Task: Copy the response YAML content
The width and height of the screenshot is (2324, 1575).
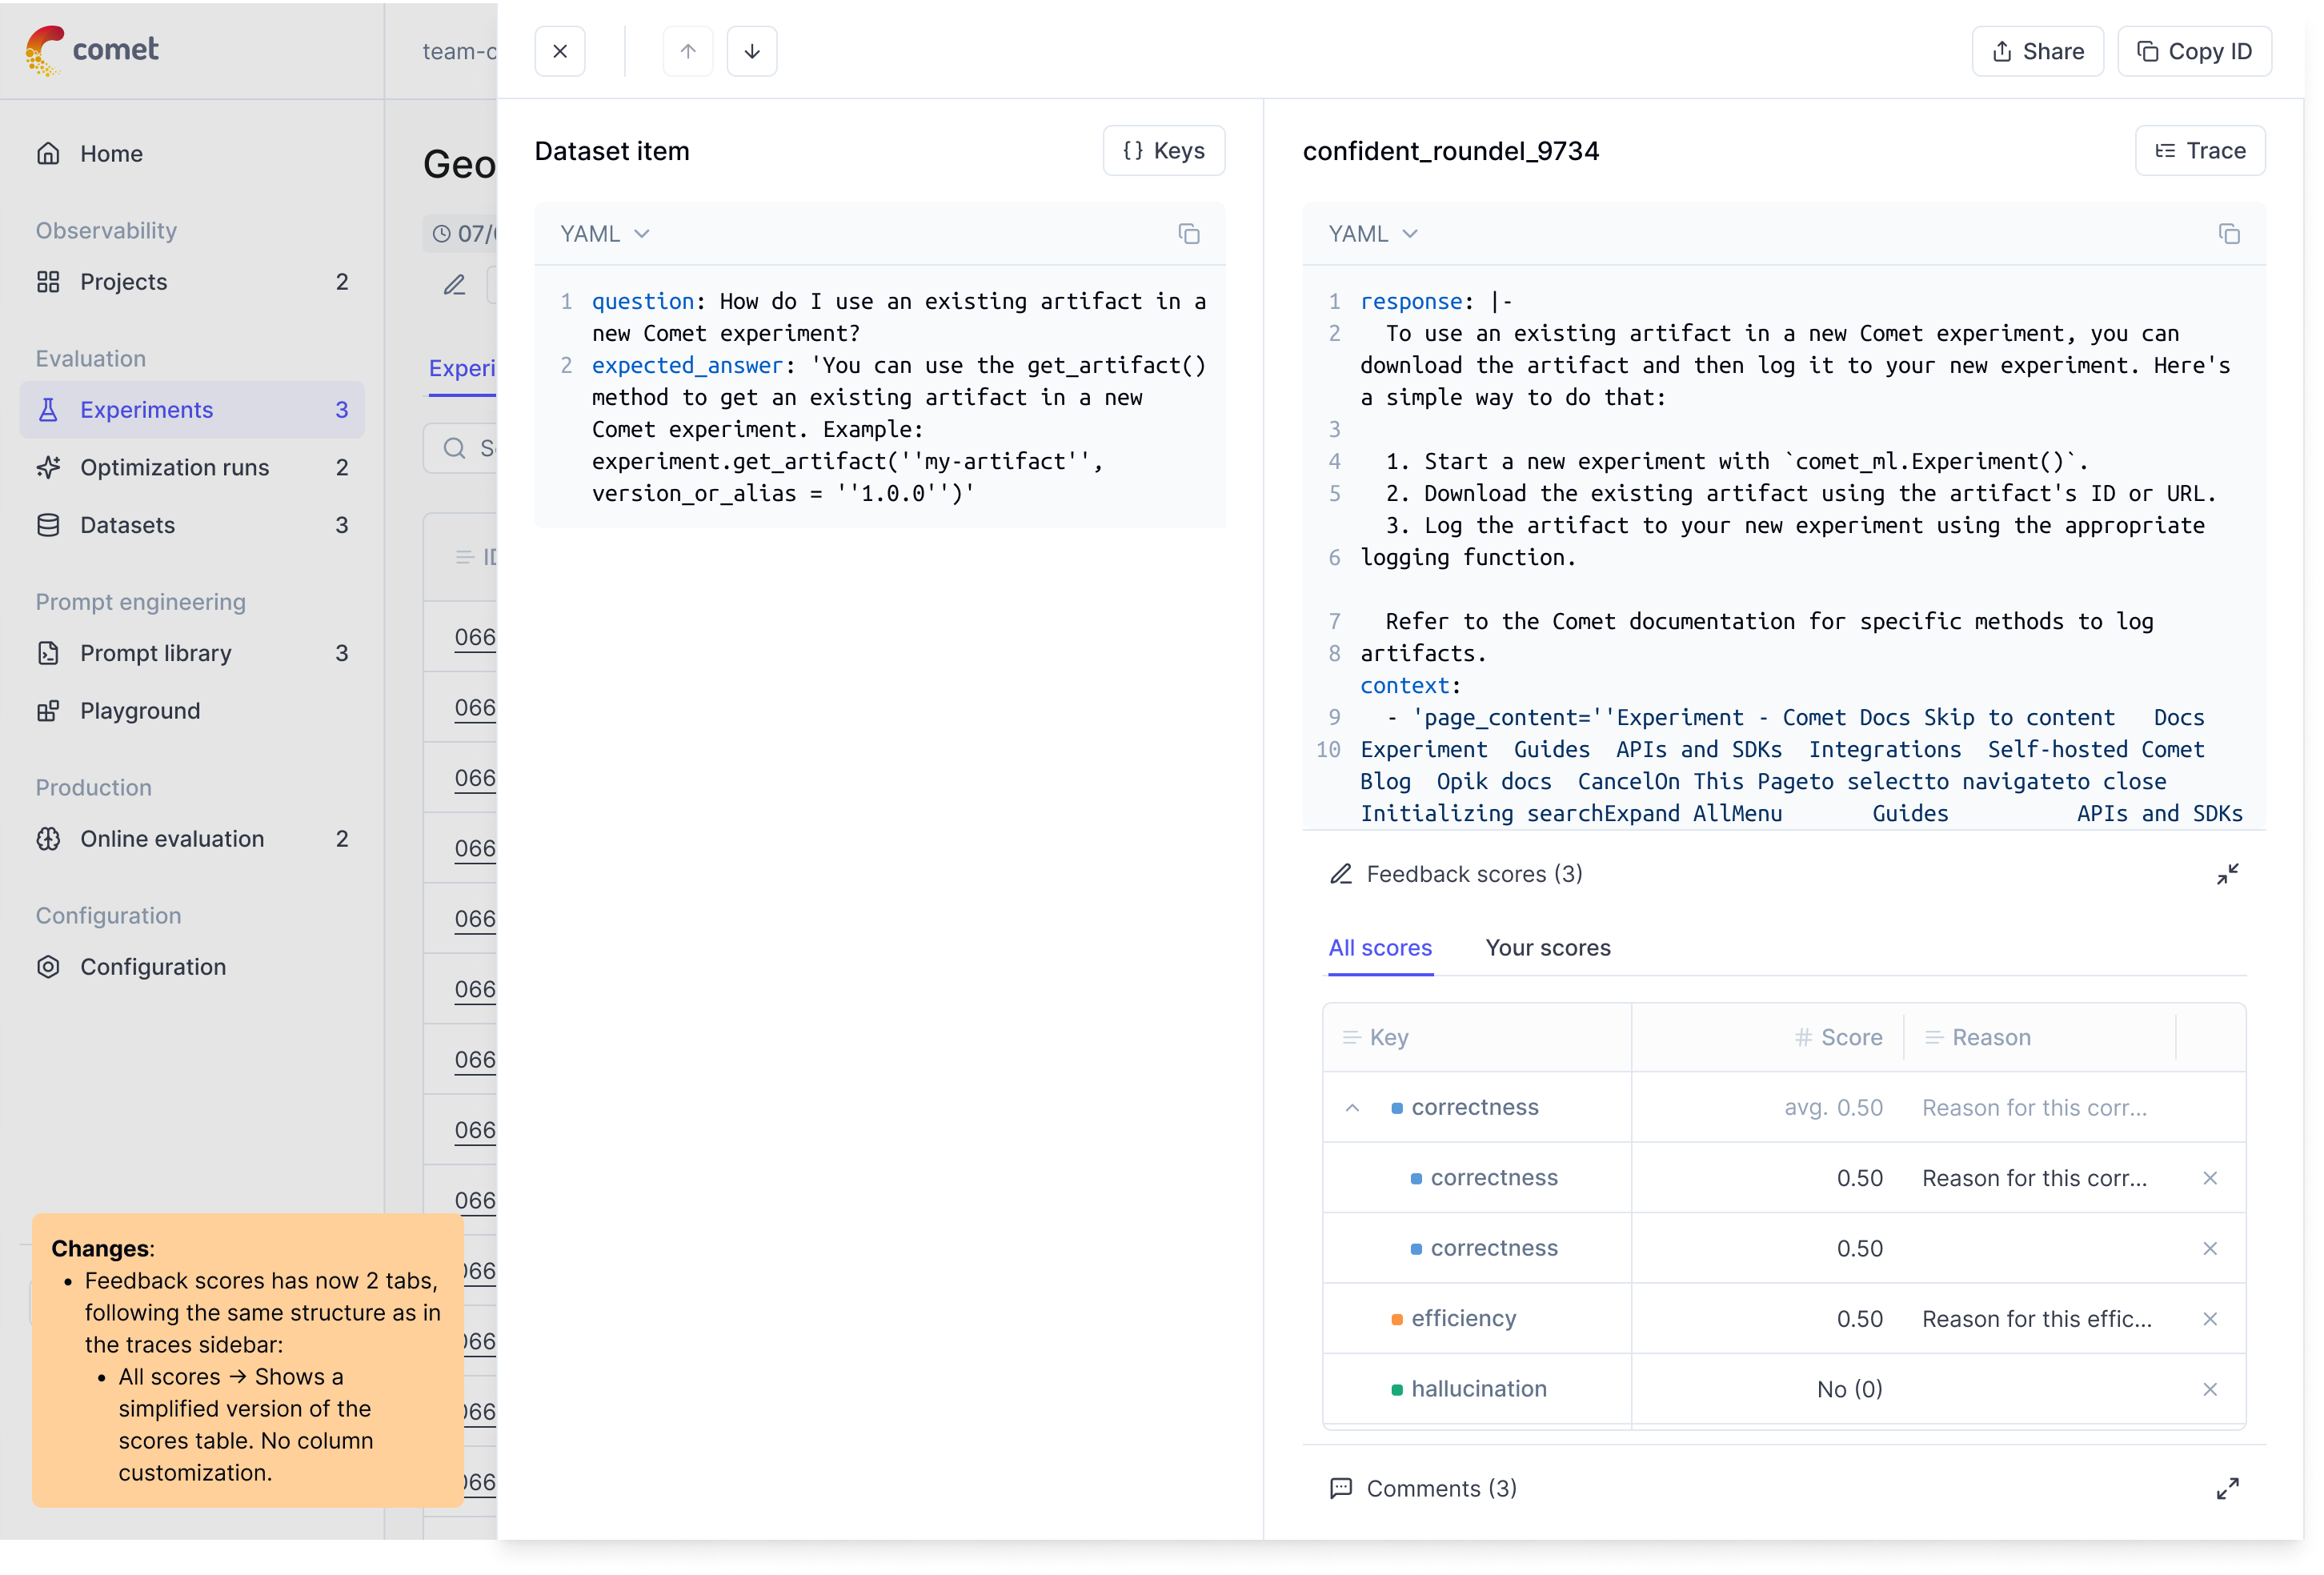Action: [x=2229, y=234]
